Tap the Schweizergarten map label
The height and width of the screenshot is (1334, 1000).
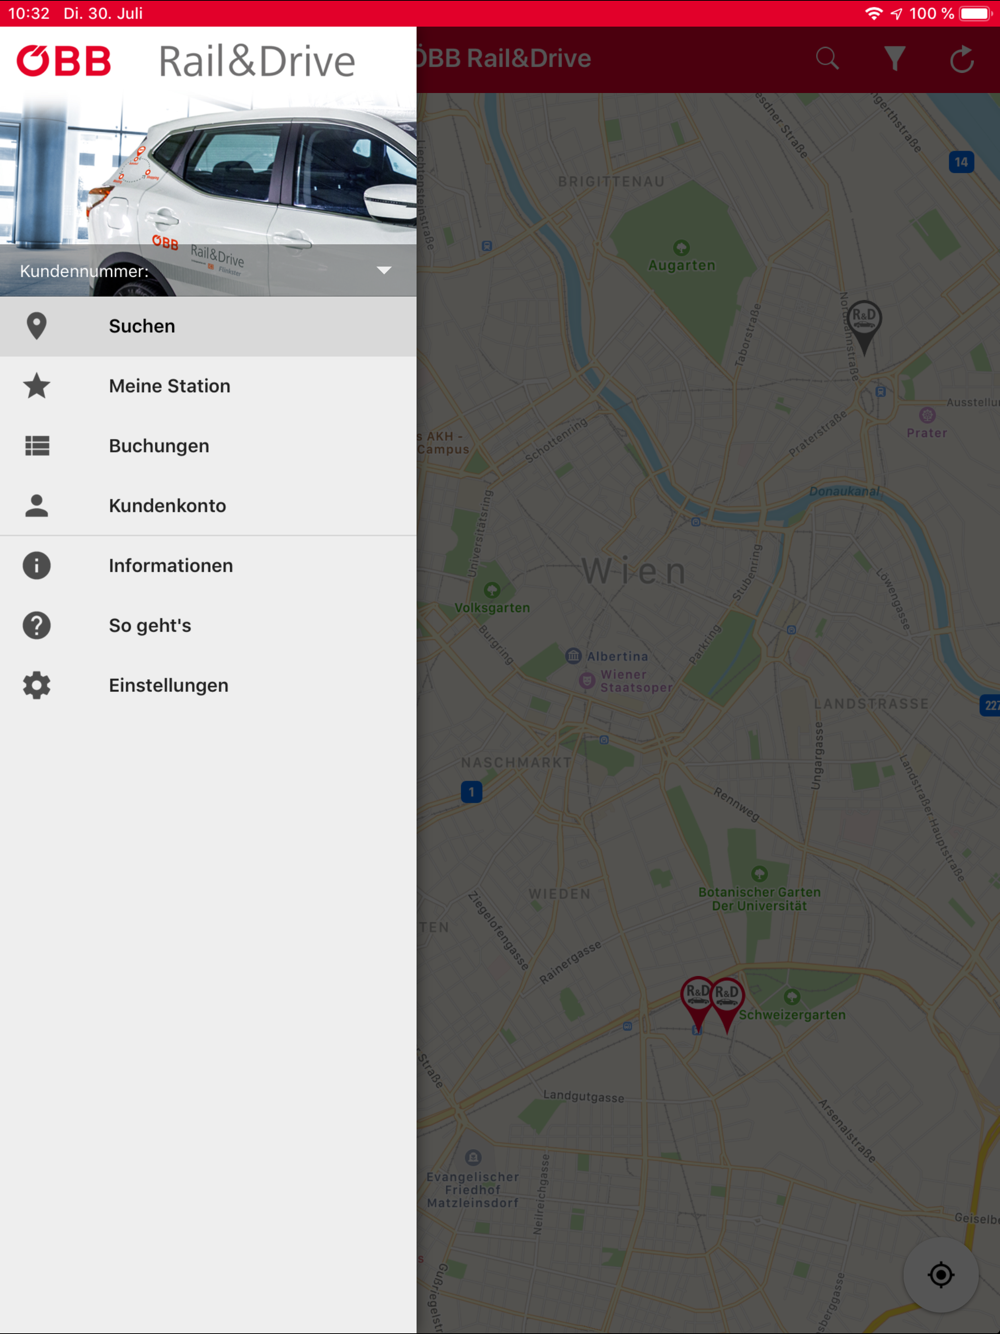pos(793,1015)
